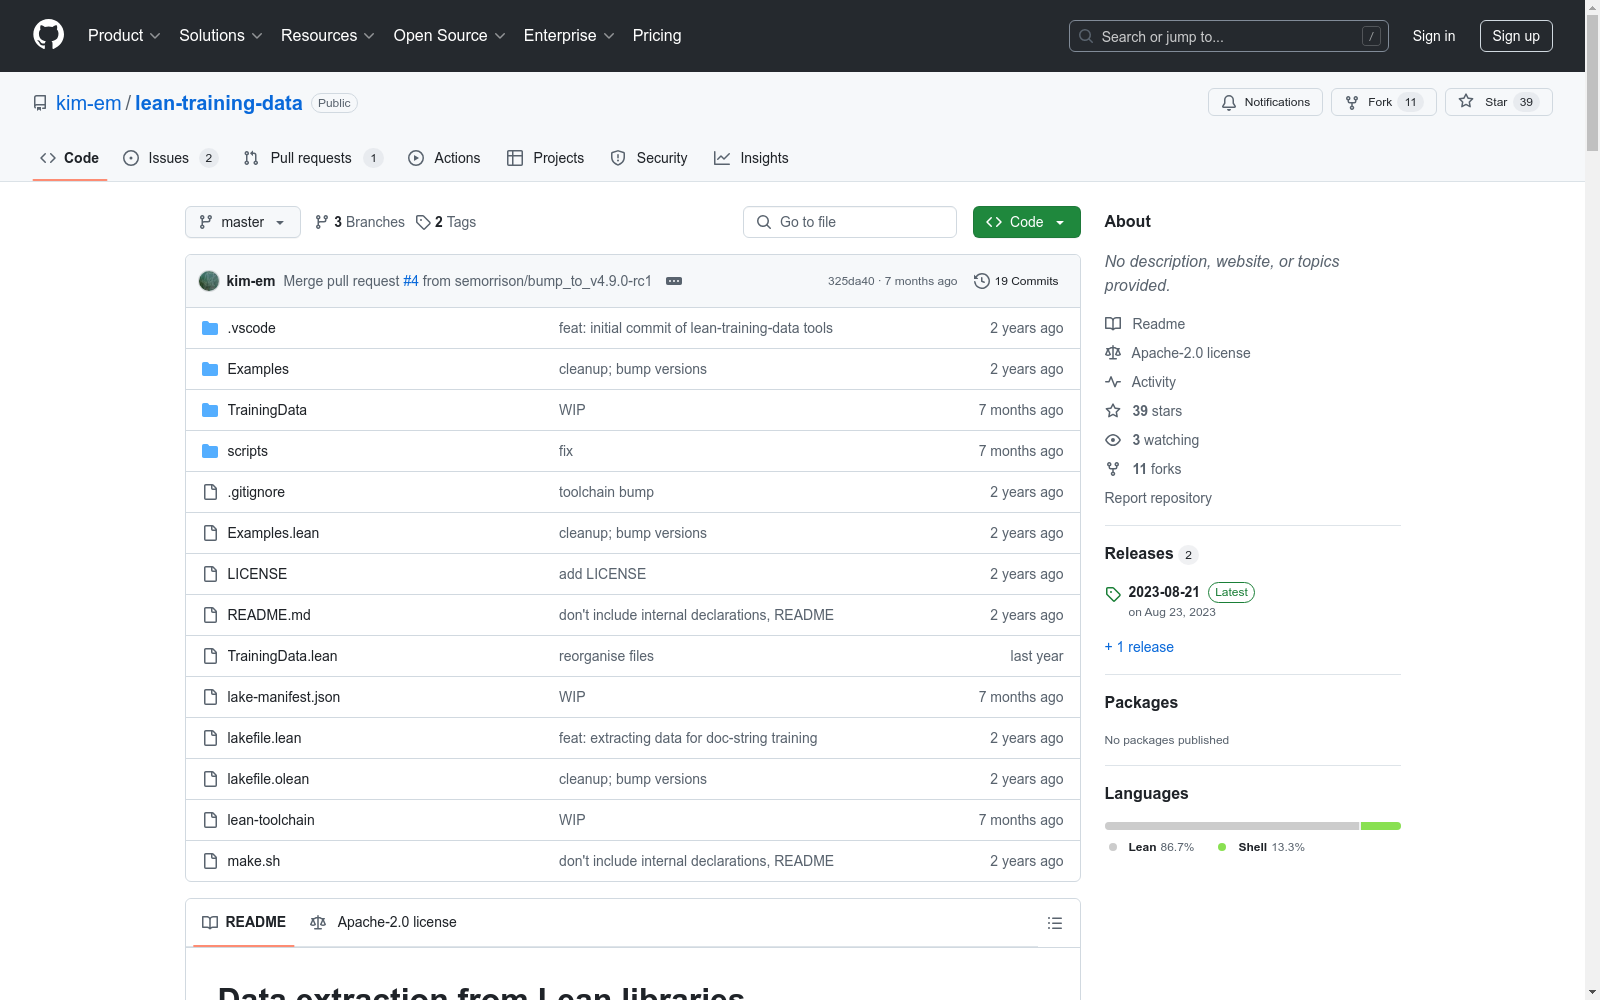Click the LICENSE file icon
The image size is (1600, 1000).
(x=210, y=574)
